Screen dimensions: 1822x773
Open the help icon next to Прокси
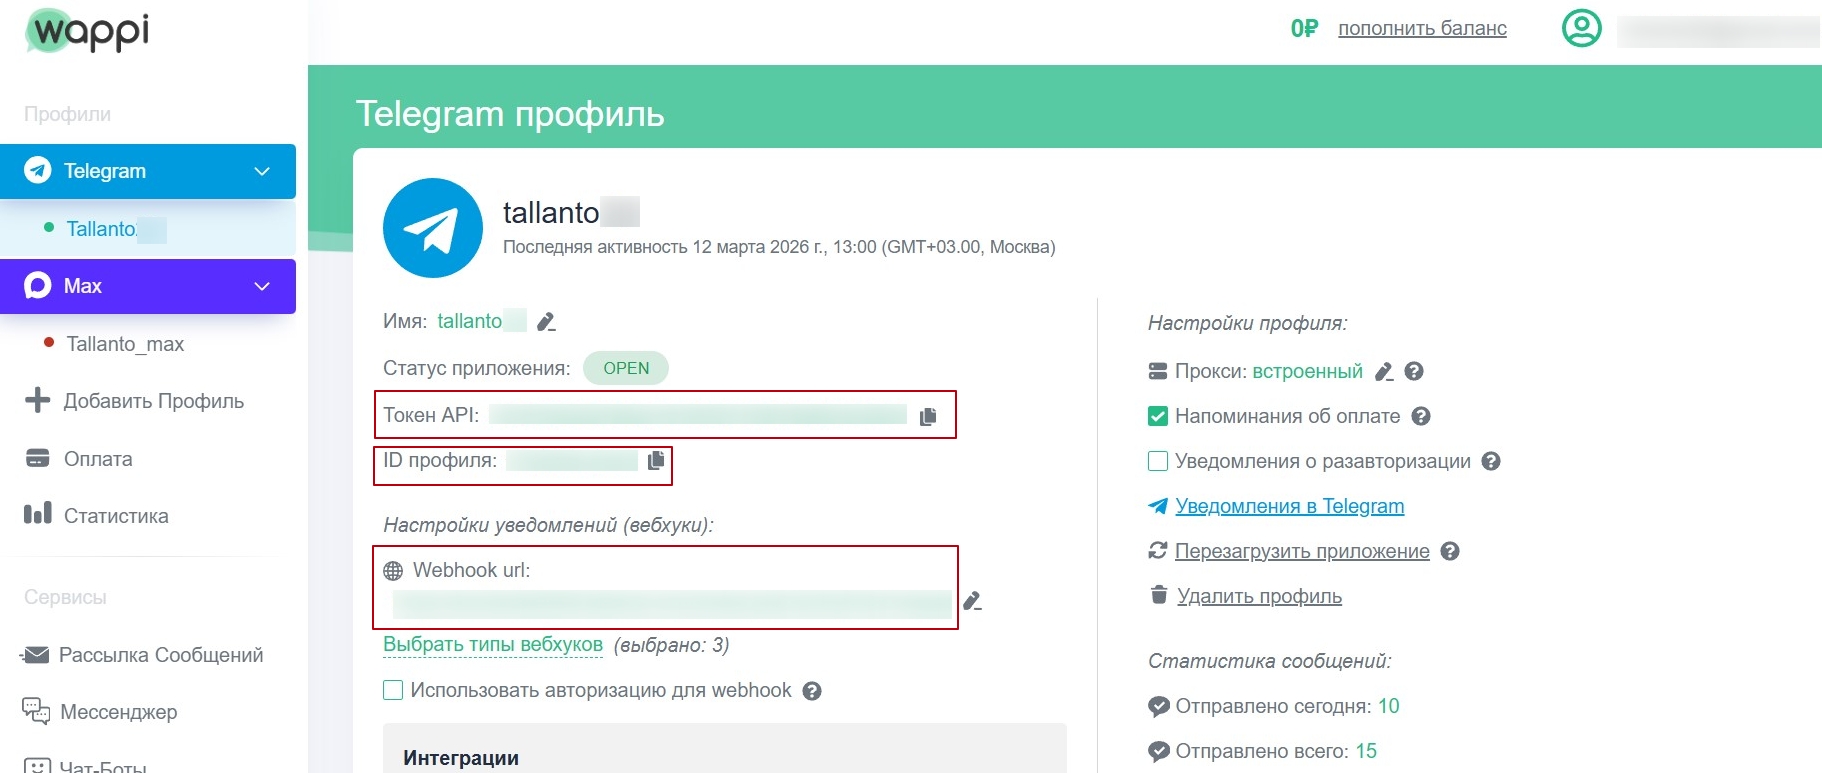pyautogui.click(x=1414, y=372)
